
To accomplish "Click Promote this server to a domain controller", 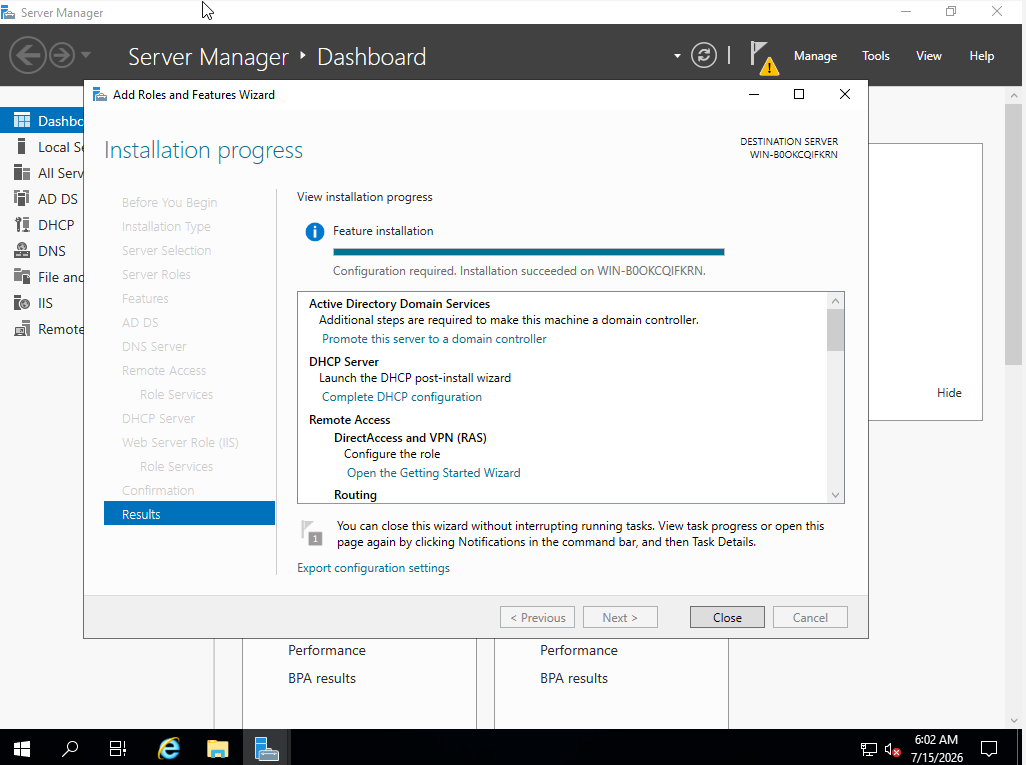I will click(434, 339).
